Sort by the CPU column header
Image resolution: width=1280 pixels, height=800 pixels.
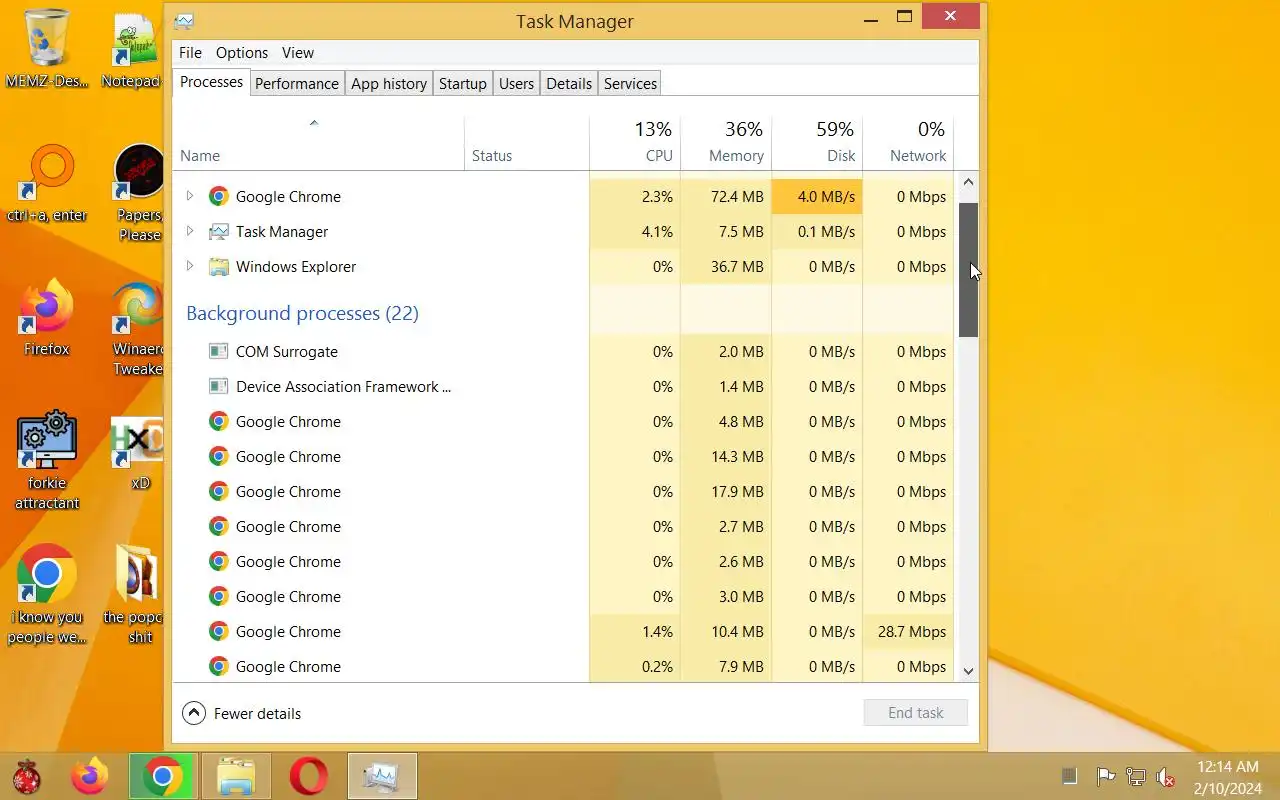tap(635, 143)
